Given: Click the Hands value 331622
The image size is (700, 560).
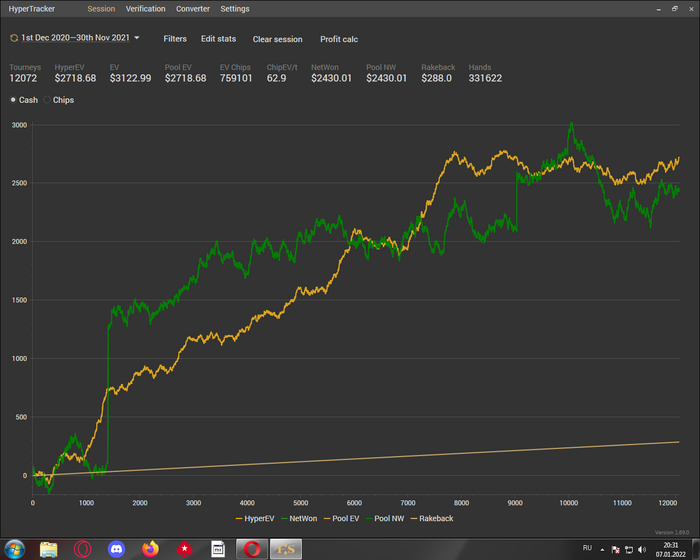Looking at the screenshot, I should point(485,78).
